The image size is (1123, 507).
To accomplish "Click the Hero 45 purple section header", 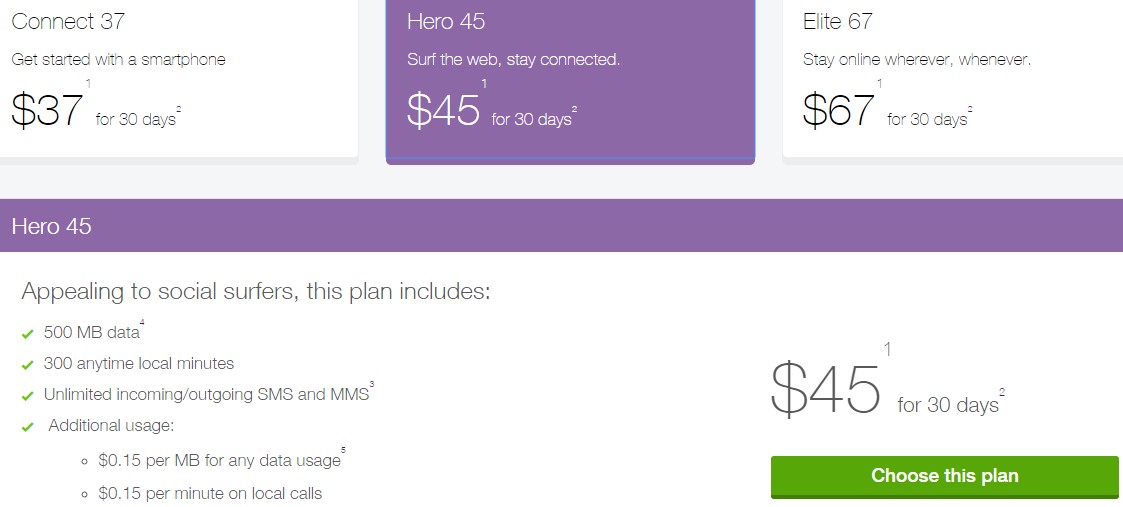I will click(561, 226).
